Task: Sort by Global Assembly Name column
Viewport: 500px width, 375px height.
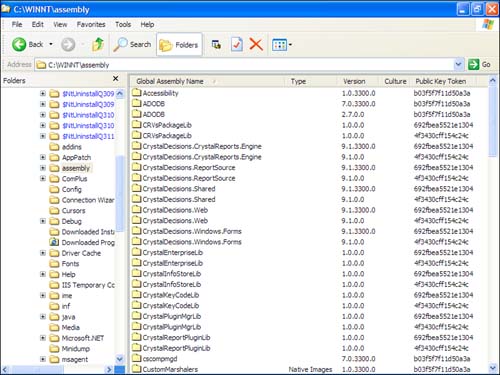Action: pos(206,81)
